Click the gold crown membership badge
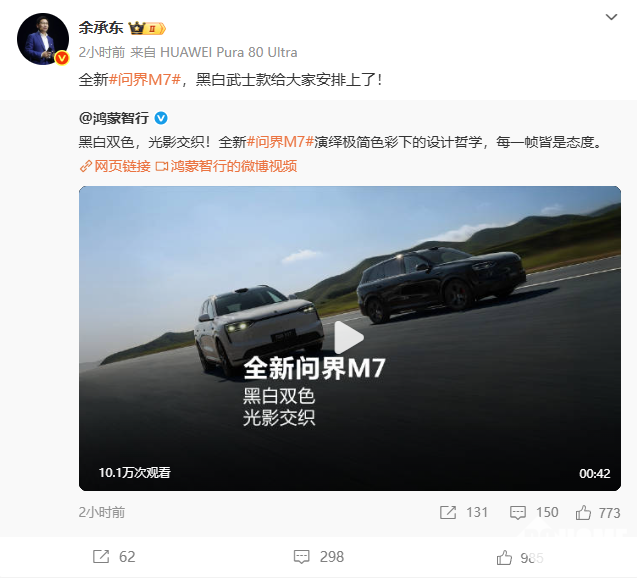This screenshot has width=637, height=578. coord(147,28)
